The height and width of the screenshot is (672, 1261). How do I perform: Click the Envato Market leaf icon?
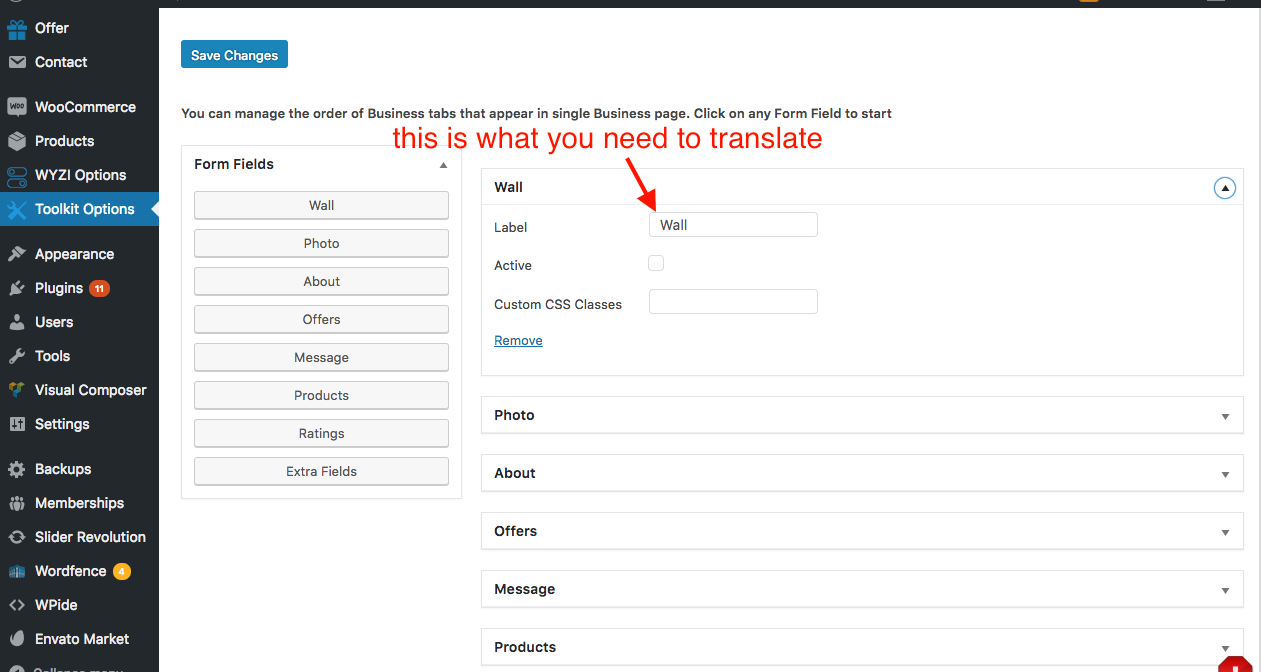(16, 639)
